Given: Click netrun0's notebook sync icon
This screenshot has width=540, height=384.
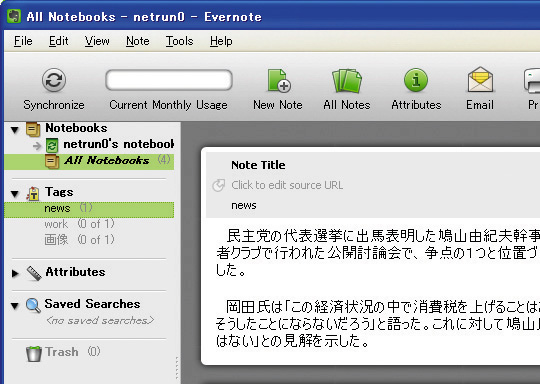Looking at the screenshot, I should [52, 145].
